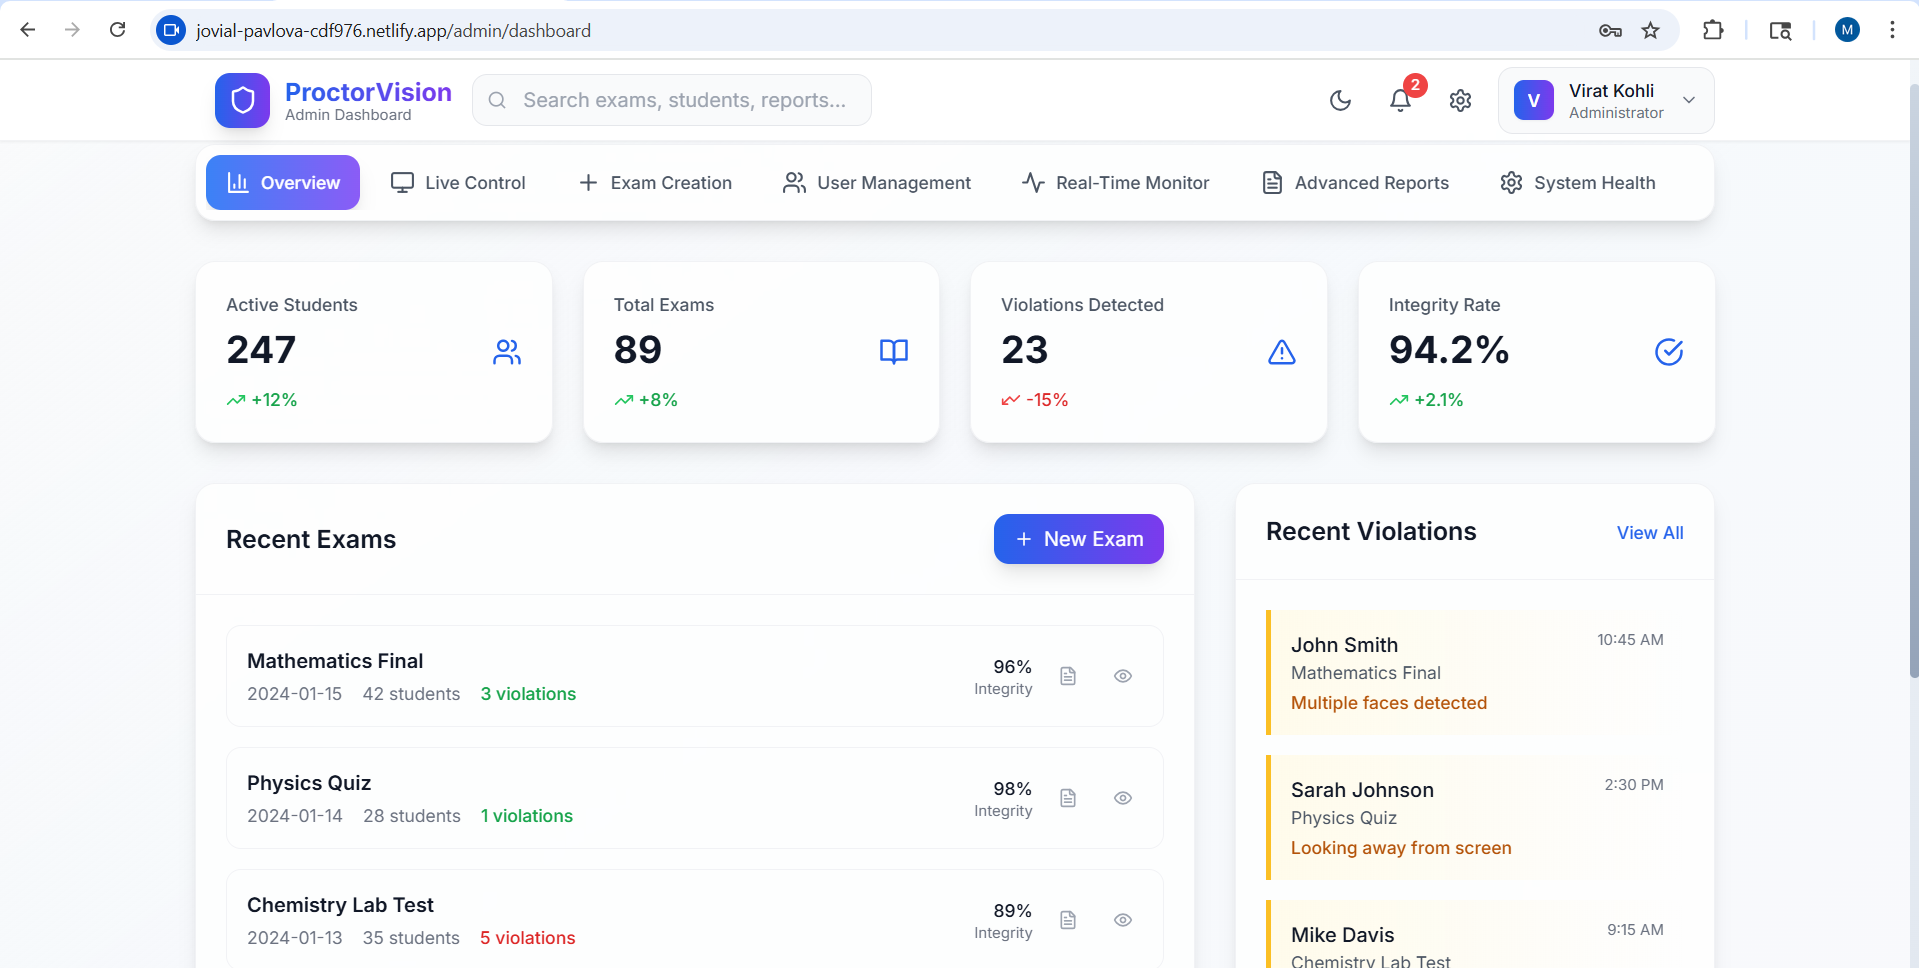Image resolution: width=1919 pixels, height=968 pixels.
Task: Click the browser back arrow
Action: pos(28,30)
